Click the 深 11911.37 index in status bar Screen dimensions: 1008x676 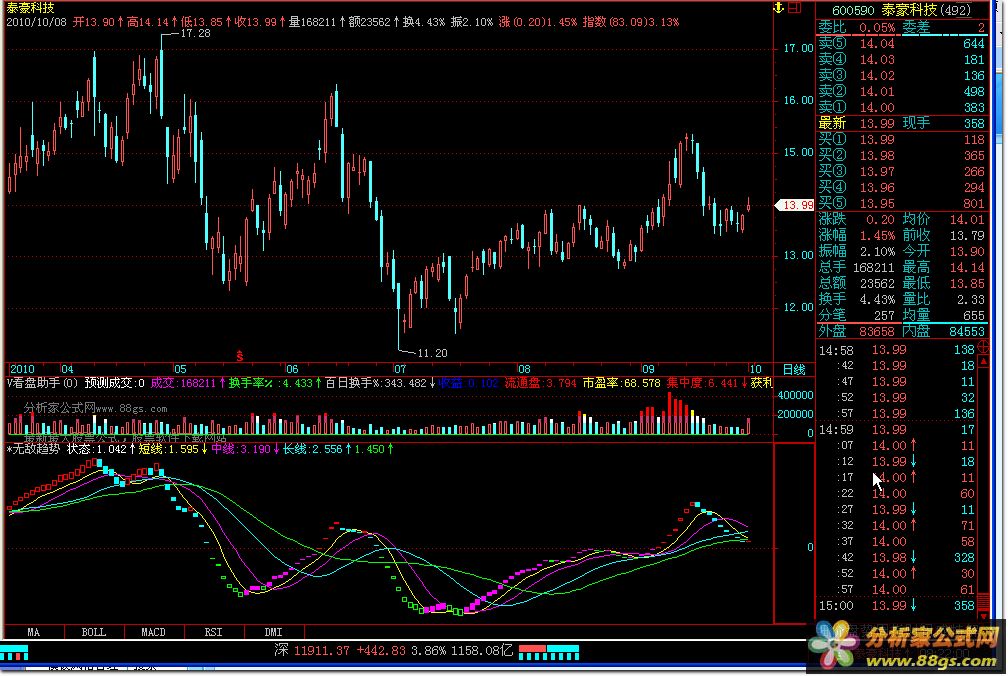point(393,650)
